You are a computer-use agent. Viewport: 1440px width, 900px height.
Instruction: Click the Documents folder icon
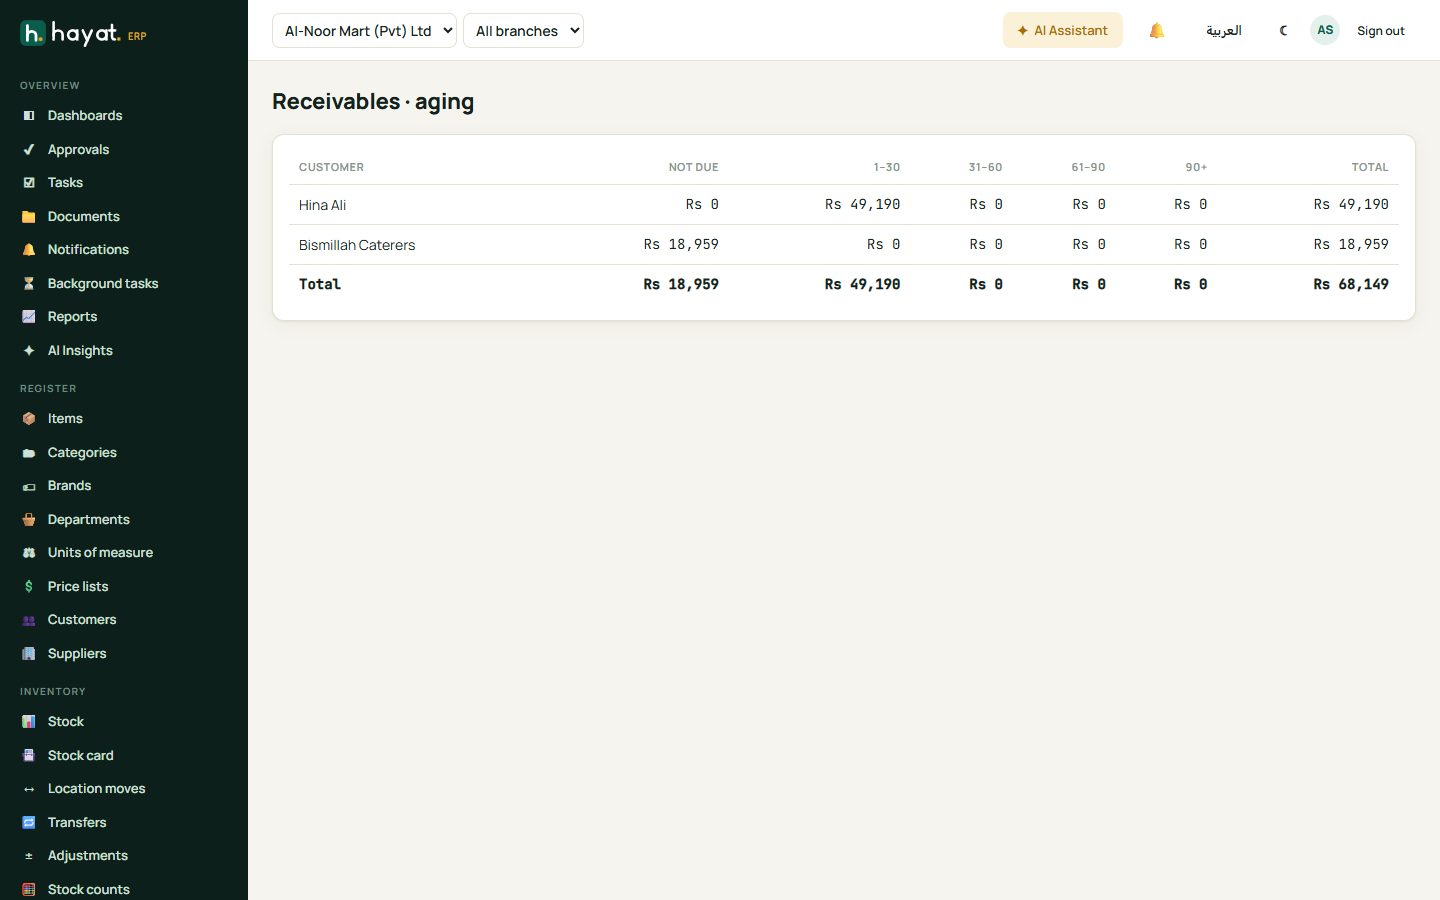pyautogui.click(x=29, y=217)
